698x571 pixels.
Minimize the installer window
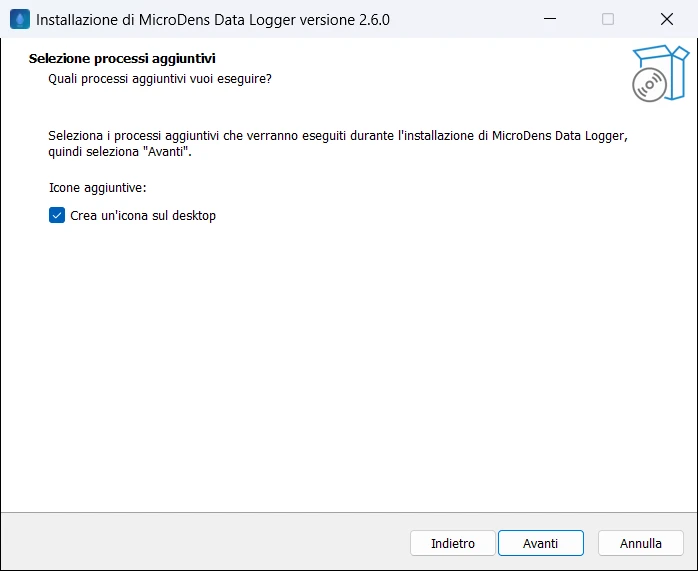click(x=550, y=19)
